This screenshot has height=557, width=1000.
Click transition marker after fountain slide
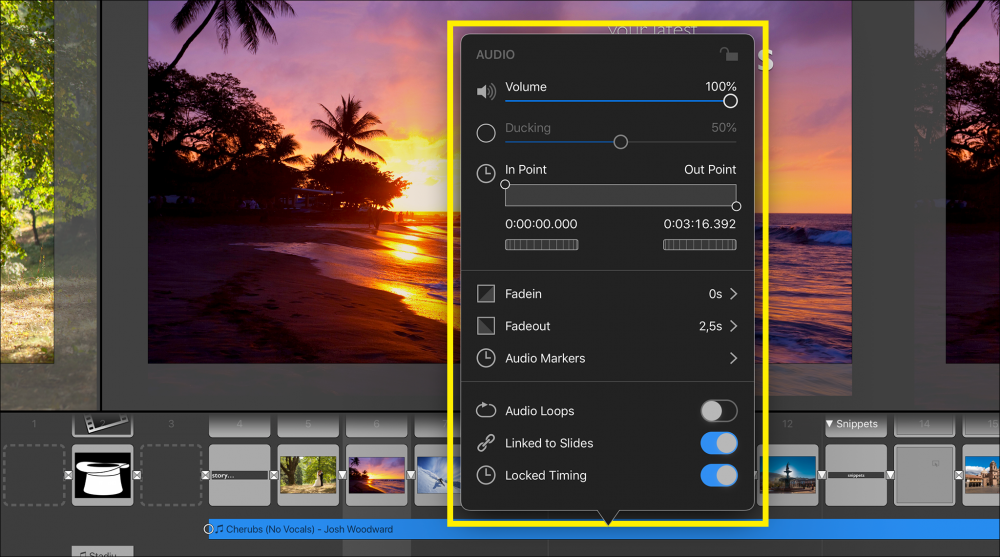pos(822,475)
